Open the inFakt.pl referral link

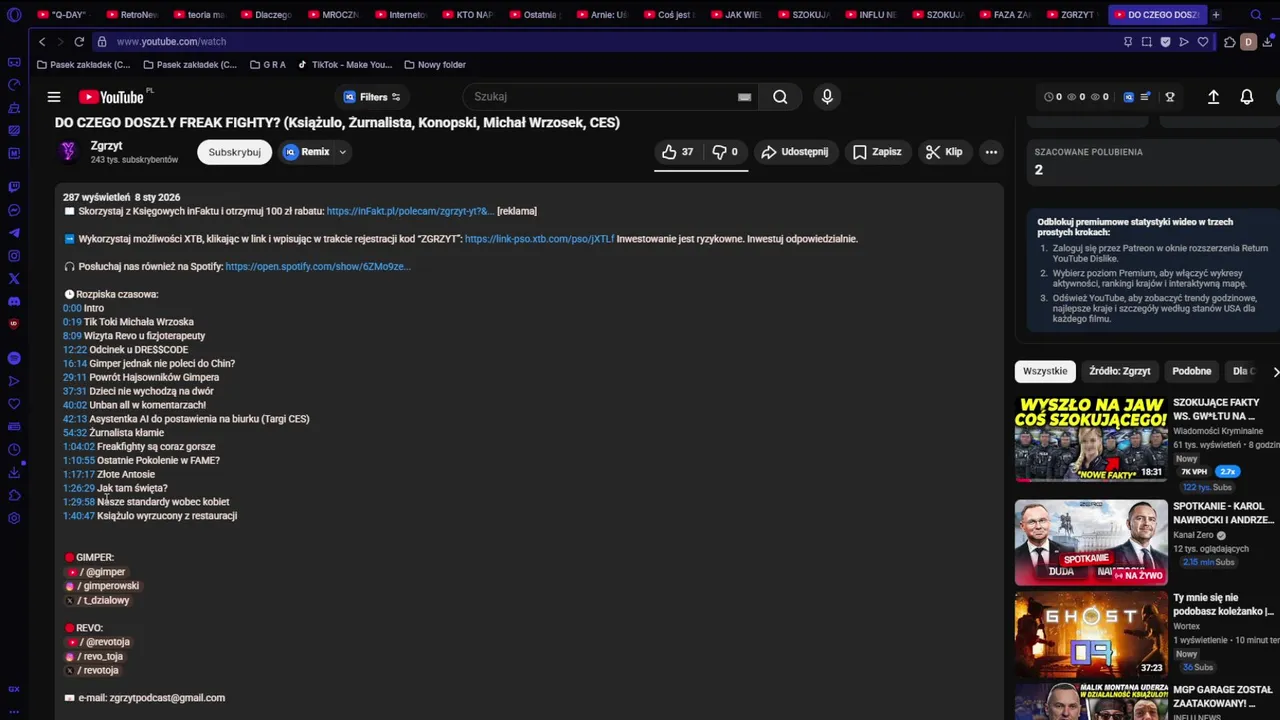coord(410,211)
